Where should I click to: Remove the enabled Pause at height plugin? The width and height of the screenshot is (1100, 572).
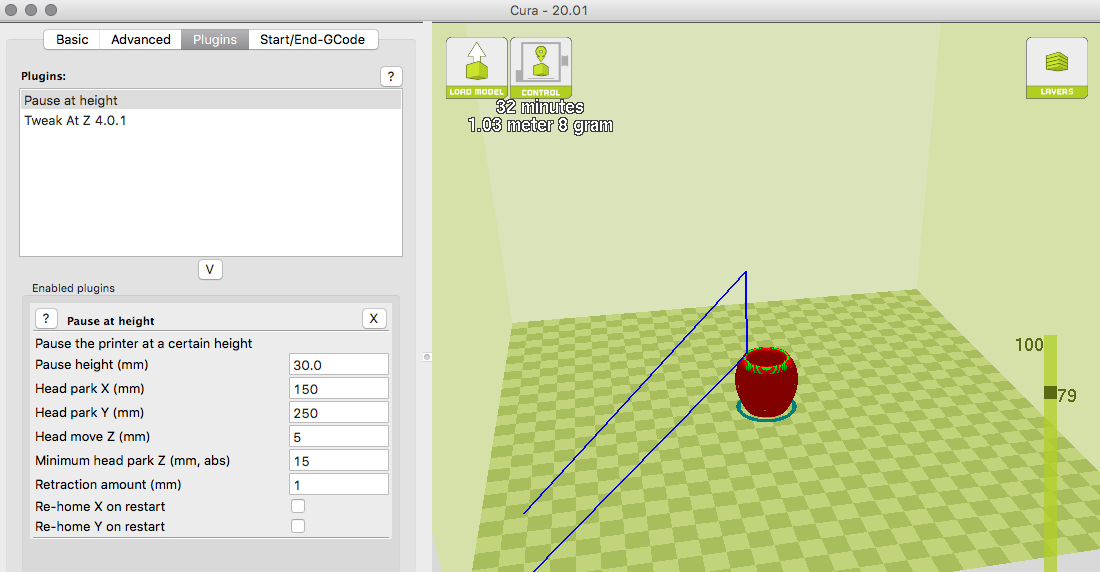[373, 319]
